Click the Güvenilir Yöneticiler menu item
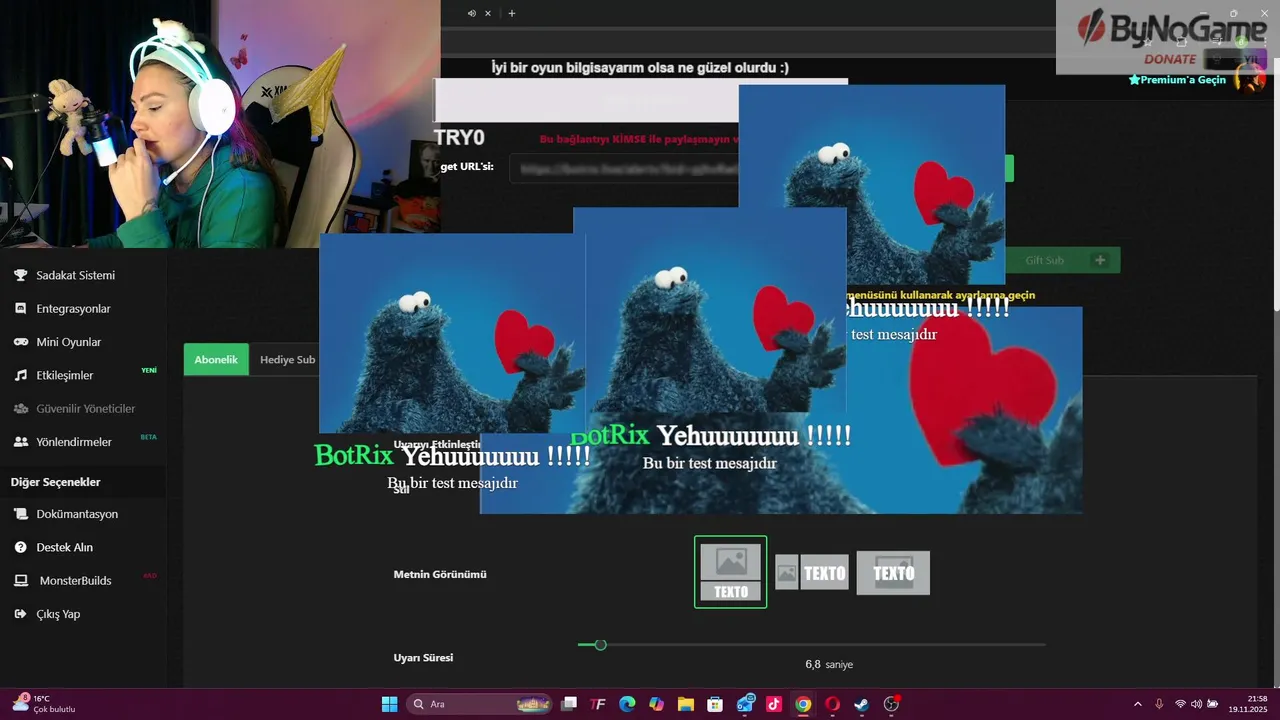This screenshot has height=720, width=1280. pyautogui.click(x=85, y=408)
